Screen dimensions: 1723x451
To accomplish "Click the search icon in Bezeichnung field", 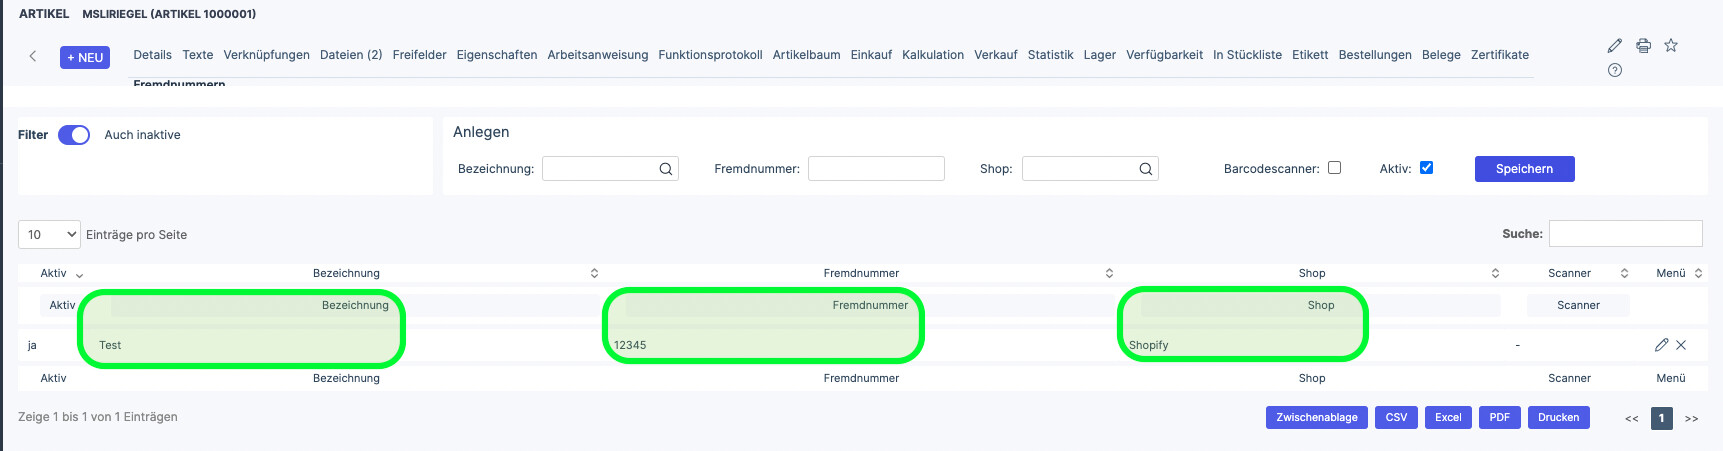I will tap(666, 169).
